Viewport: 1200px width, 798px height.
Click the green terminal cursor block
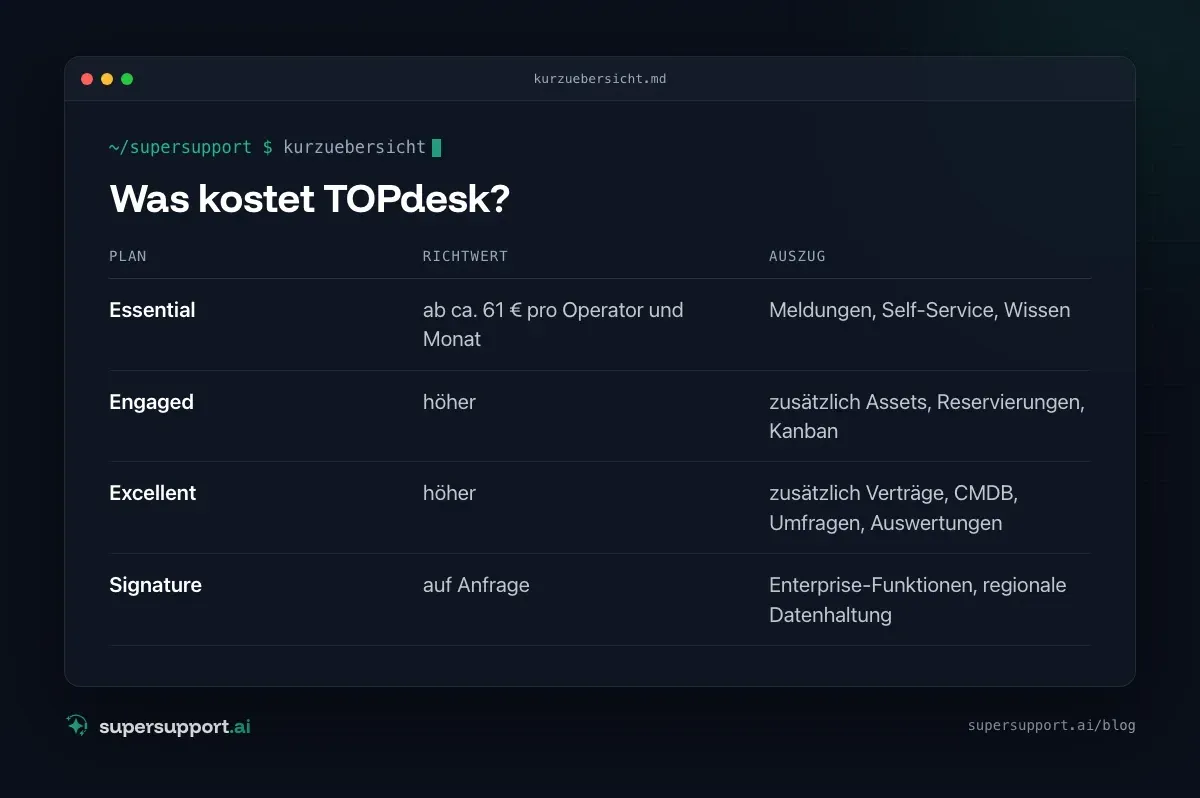(x=436, y=148)
